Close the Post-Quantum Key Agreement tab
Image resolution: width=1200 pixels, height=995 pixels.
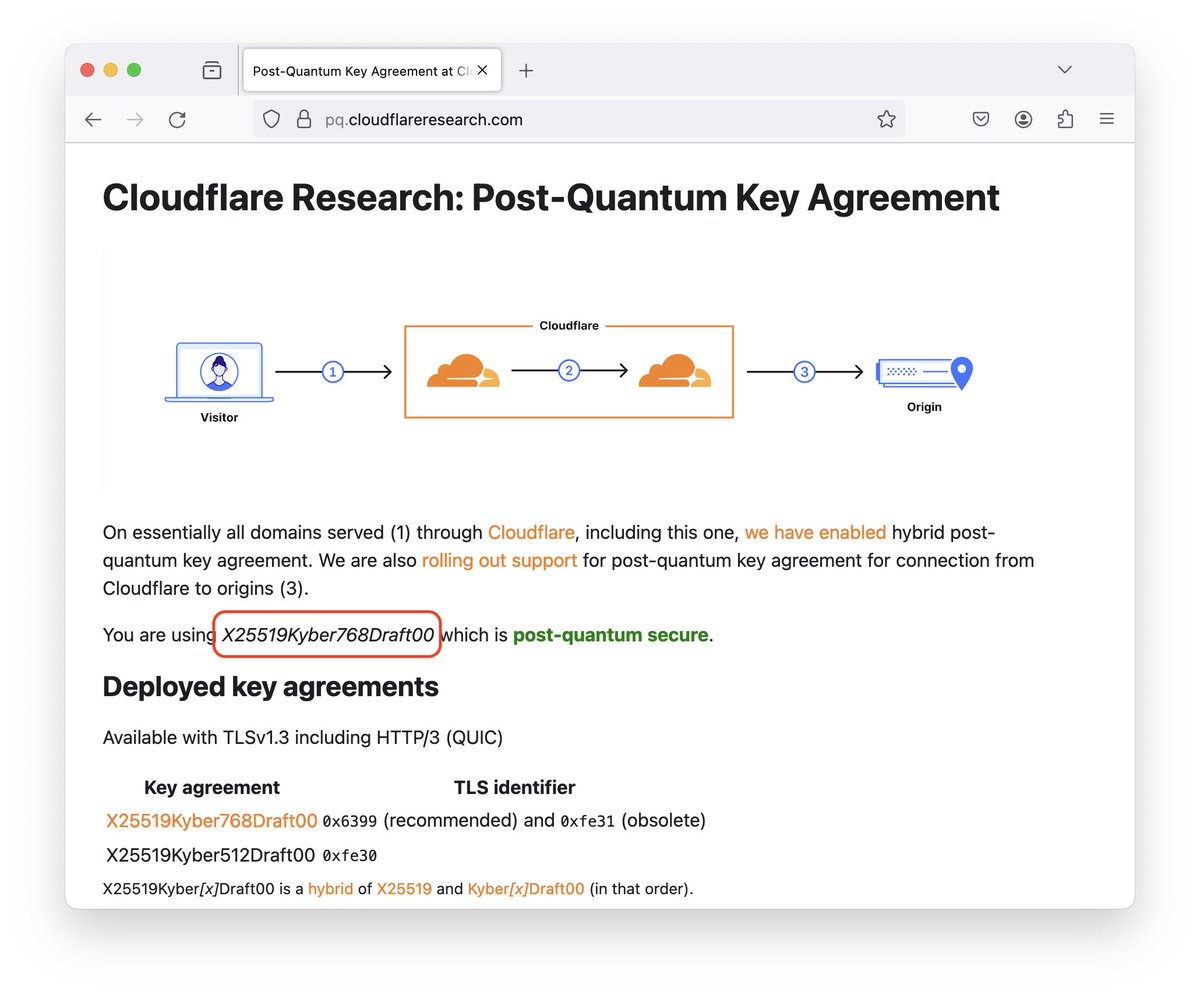[483, 71]
